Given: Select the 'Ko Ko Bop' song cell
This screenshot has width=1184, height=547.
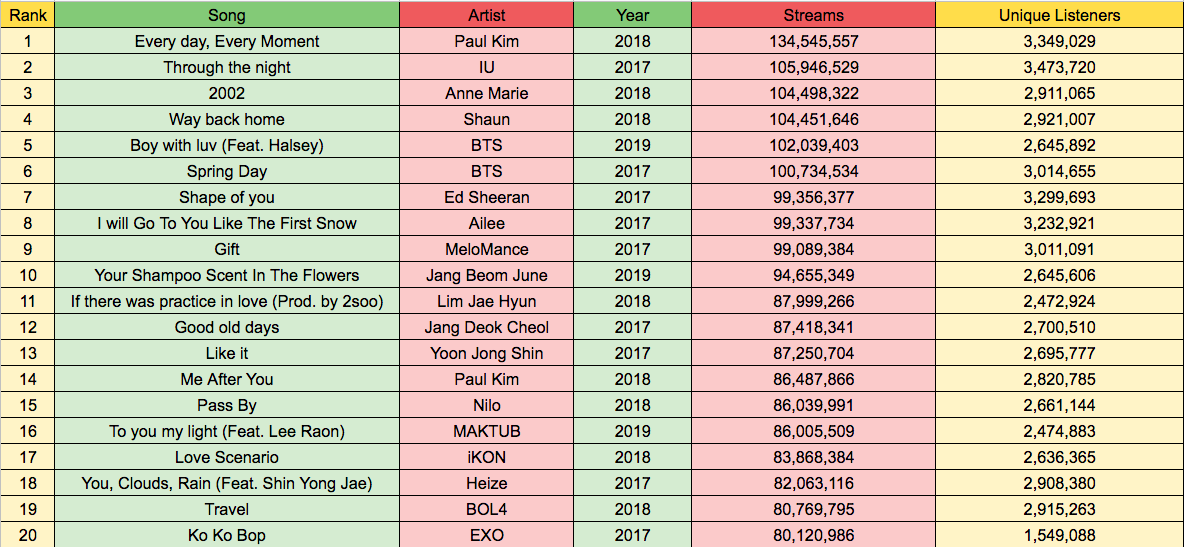Looking at the screenshot, I should (x=227, y=535).
